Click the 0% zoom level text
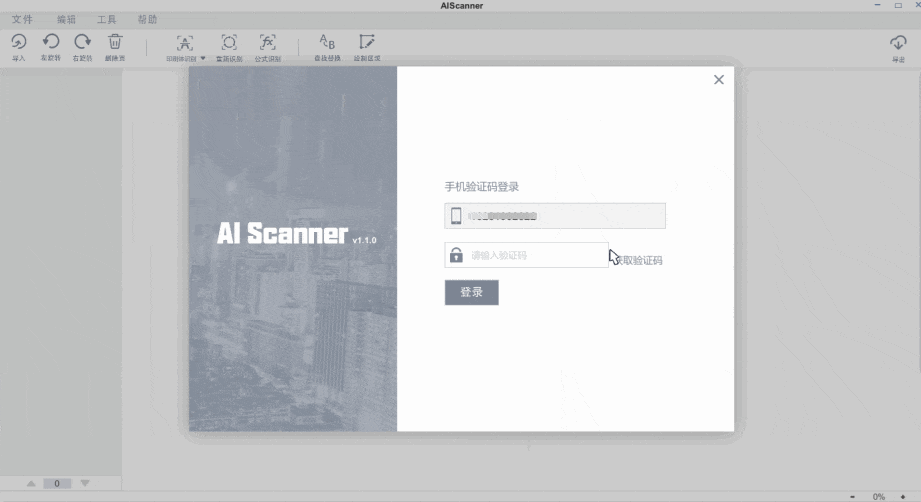Screen dimensions: 921x502 879,497
